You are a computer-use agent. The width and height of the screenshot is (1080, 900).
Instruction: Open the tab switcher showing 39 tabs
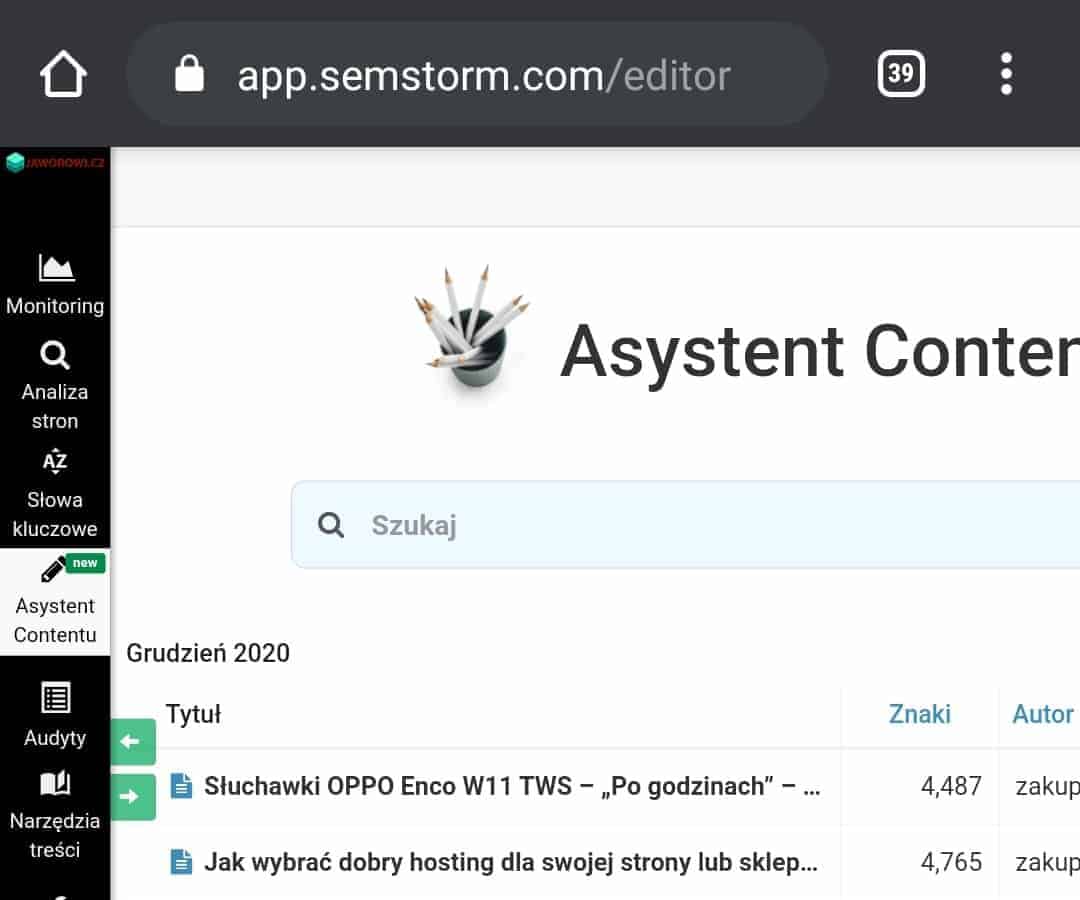901,74
